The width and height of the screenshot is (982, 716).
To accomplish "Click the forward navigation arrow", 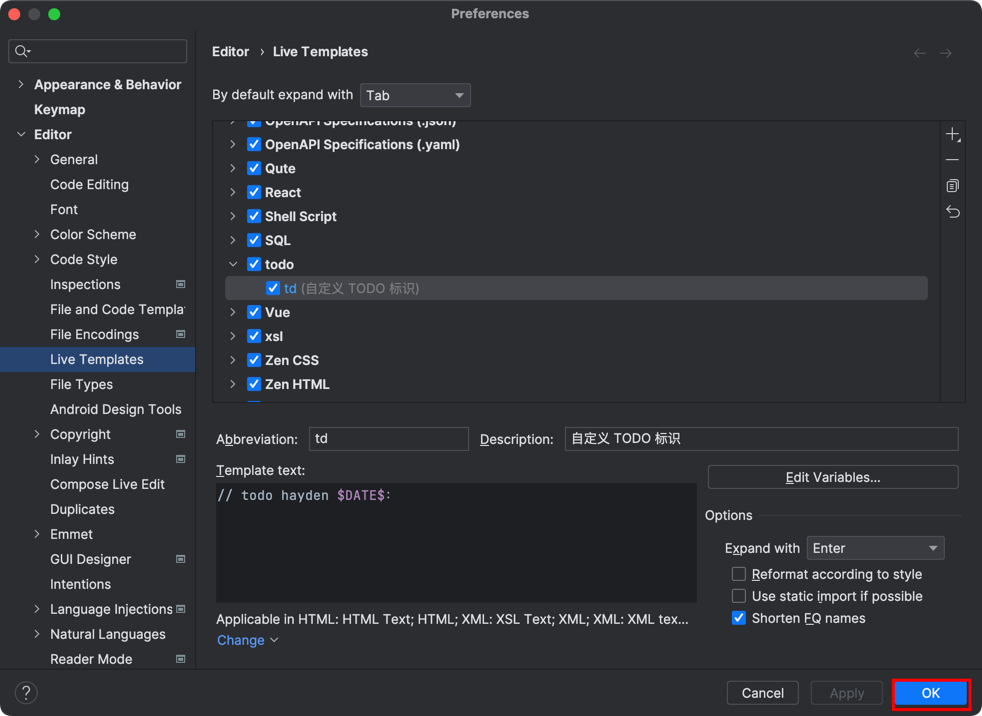I will 945,53.
